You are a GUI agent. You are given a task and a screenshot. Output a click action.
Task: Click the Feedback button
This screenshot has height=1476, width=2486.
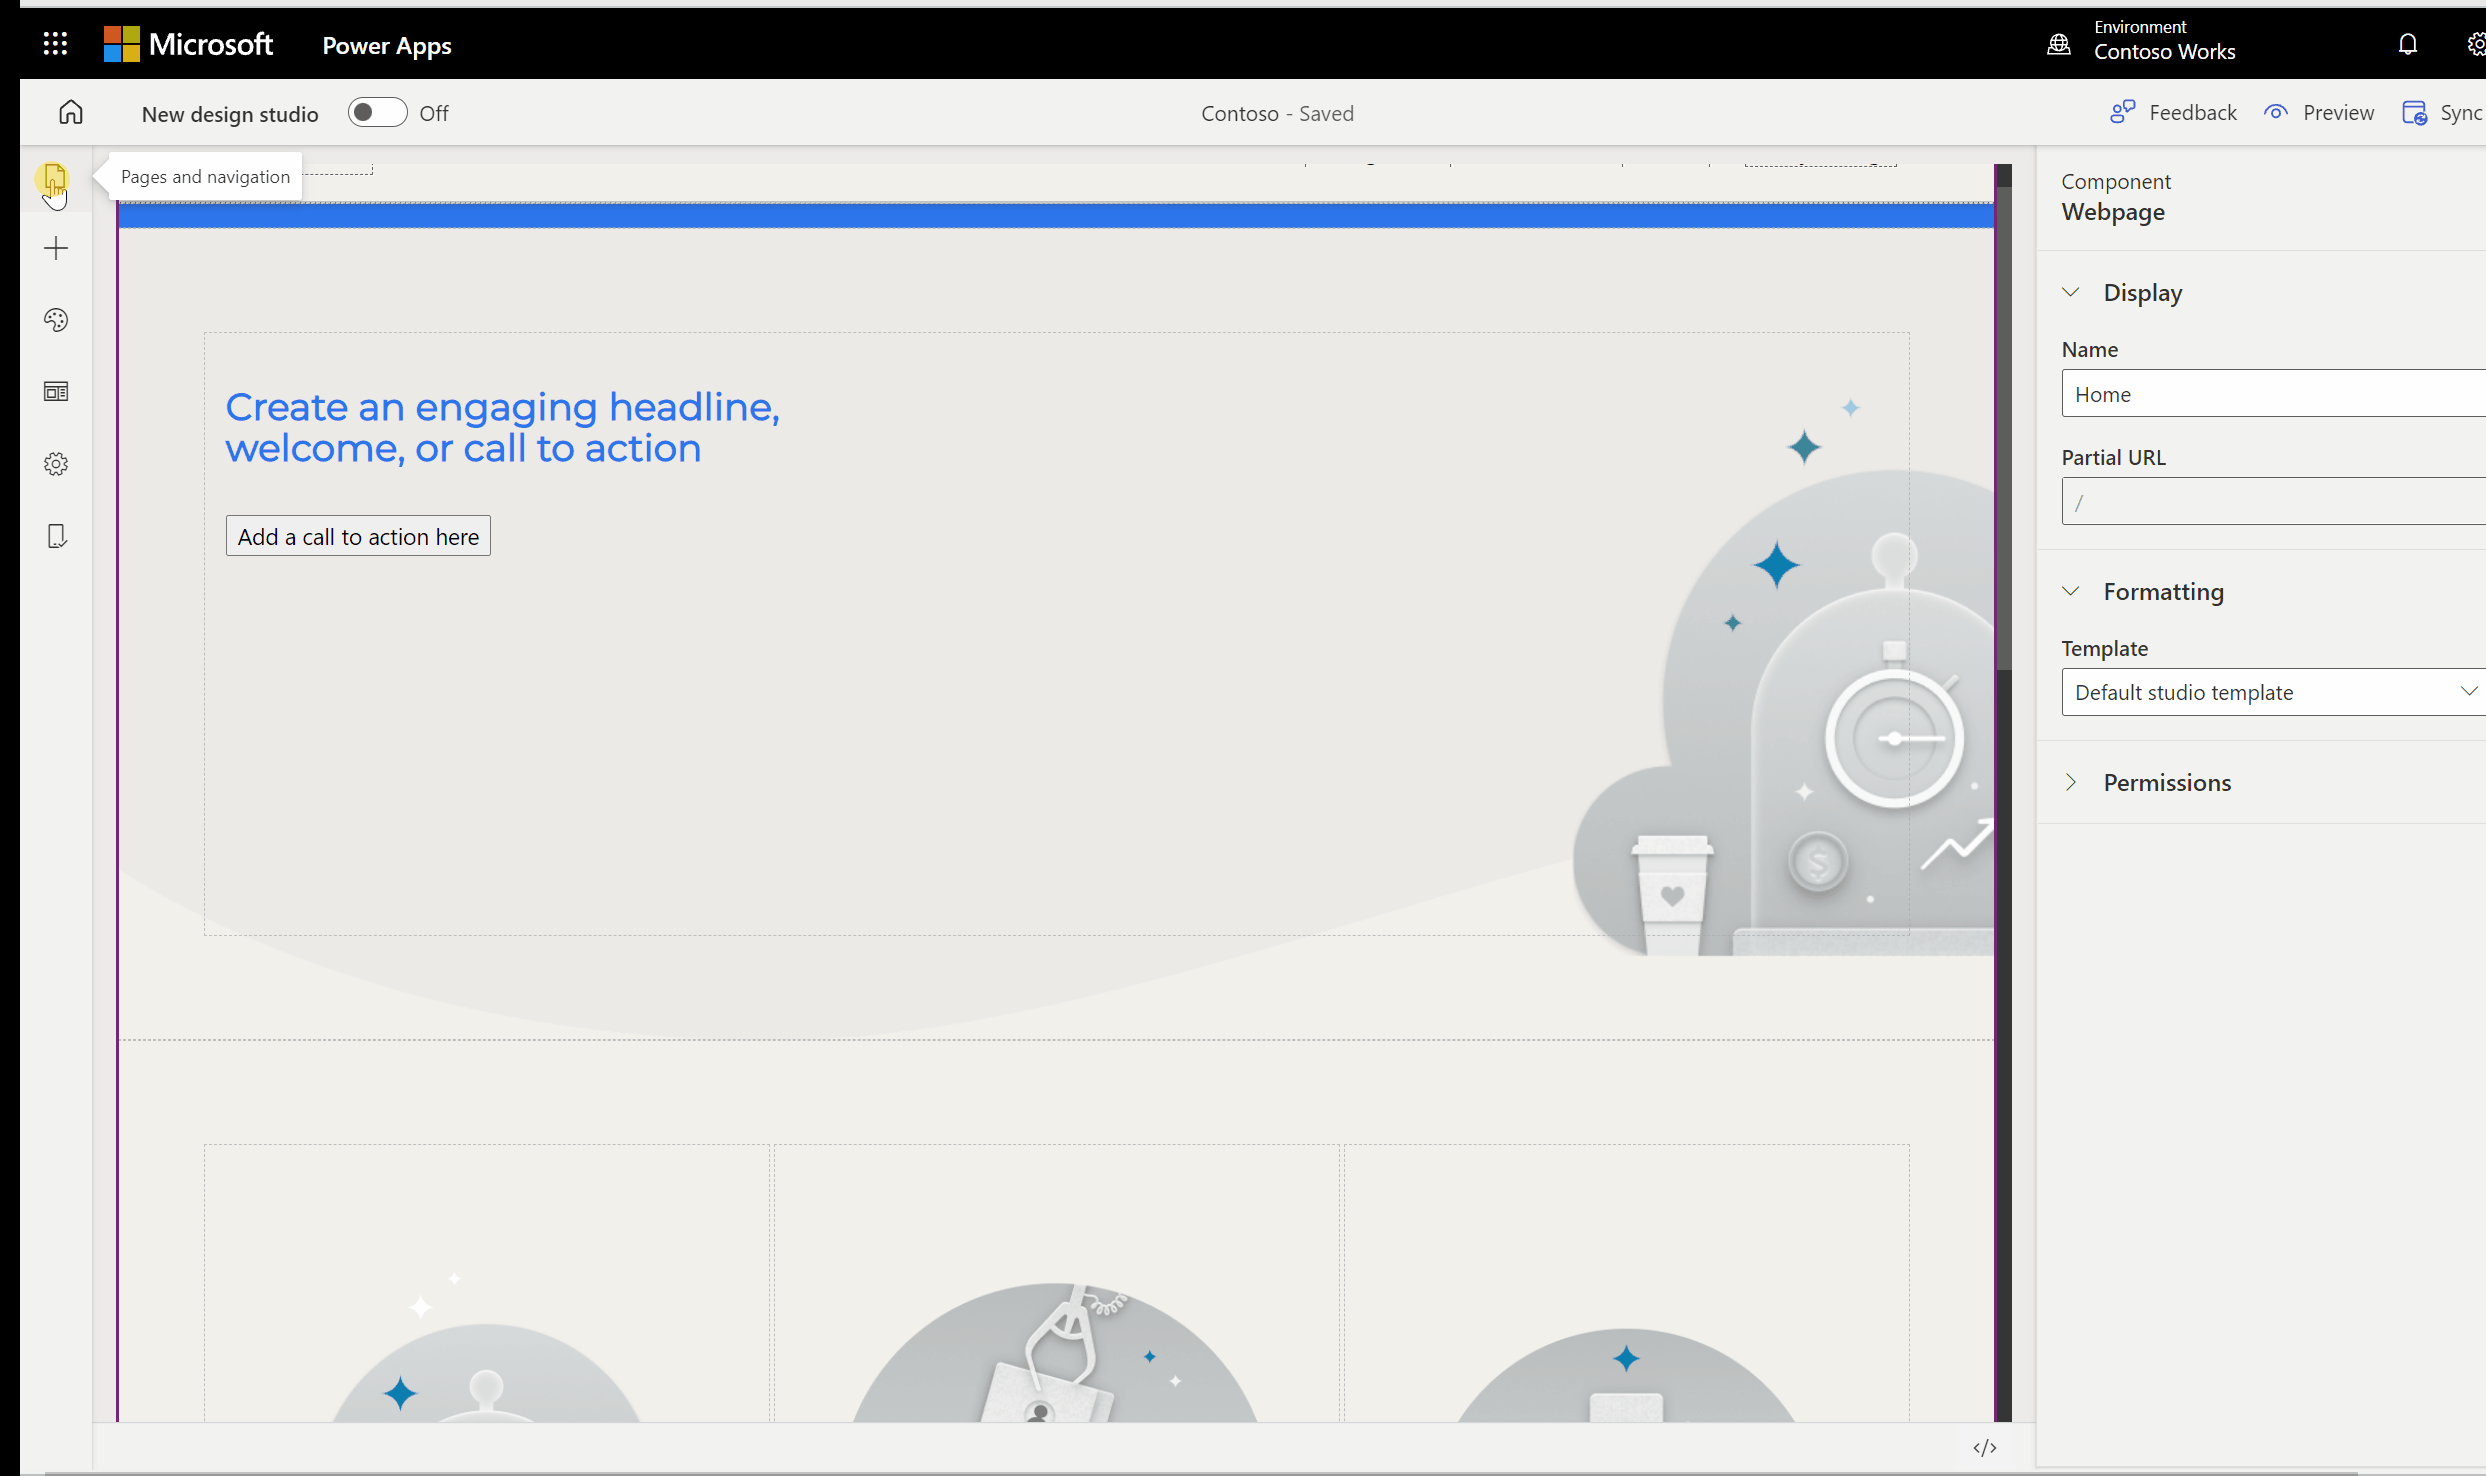[2174, 112]
